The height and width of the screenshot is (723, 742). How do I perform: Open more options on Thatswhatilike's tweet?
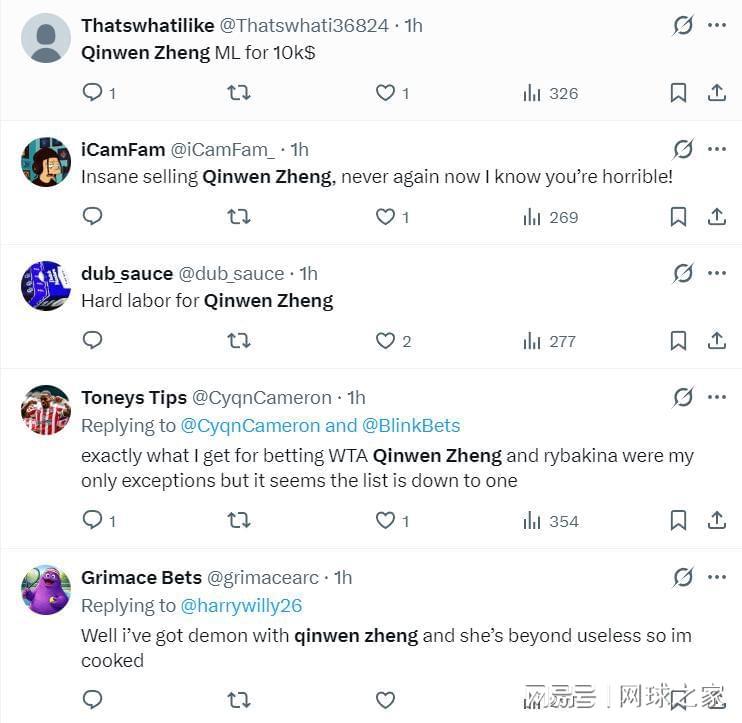pyautogui.click(x=716, y=25)
